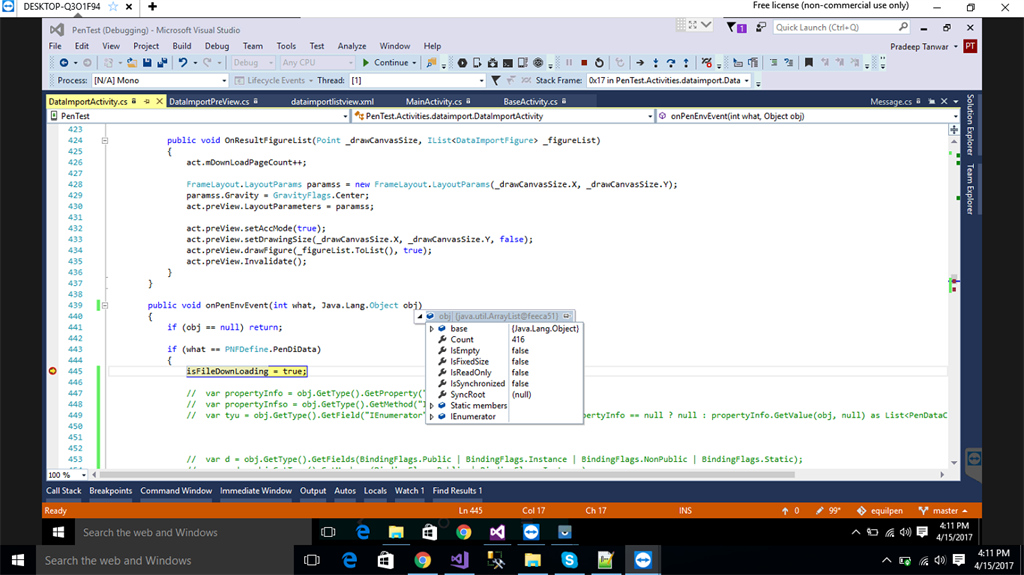The image size is (1024, 575).
Task: Click the Show Next Statement arrow icon
Action: pos(640,63)
